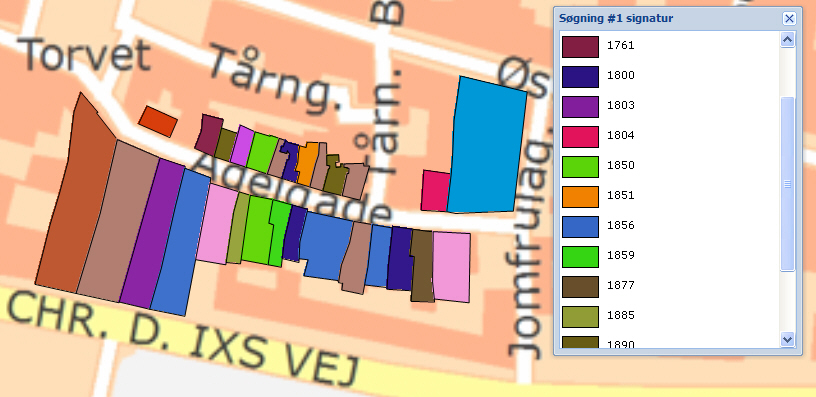Click the magenta parcel beside the cyan parcel
Screen dimensions: 816x397
(x=435, y=191)
